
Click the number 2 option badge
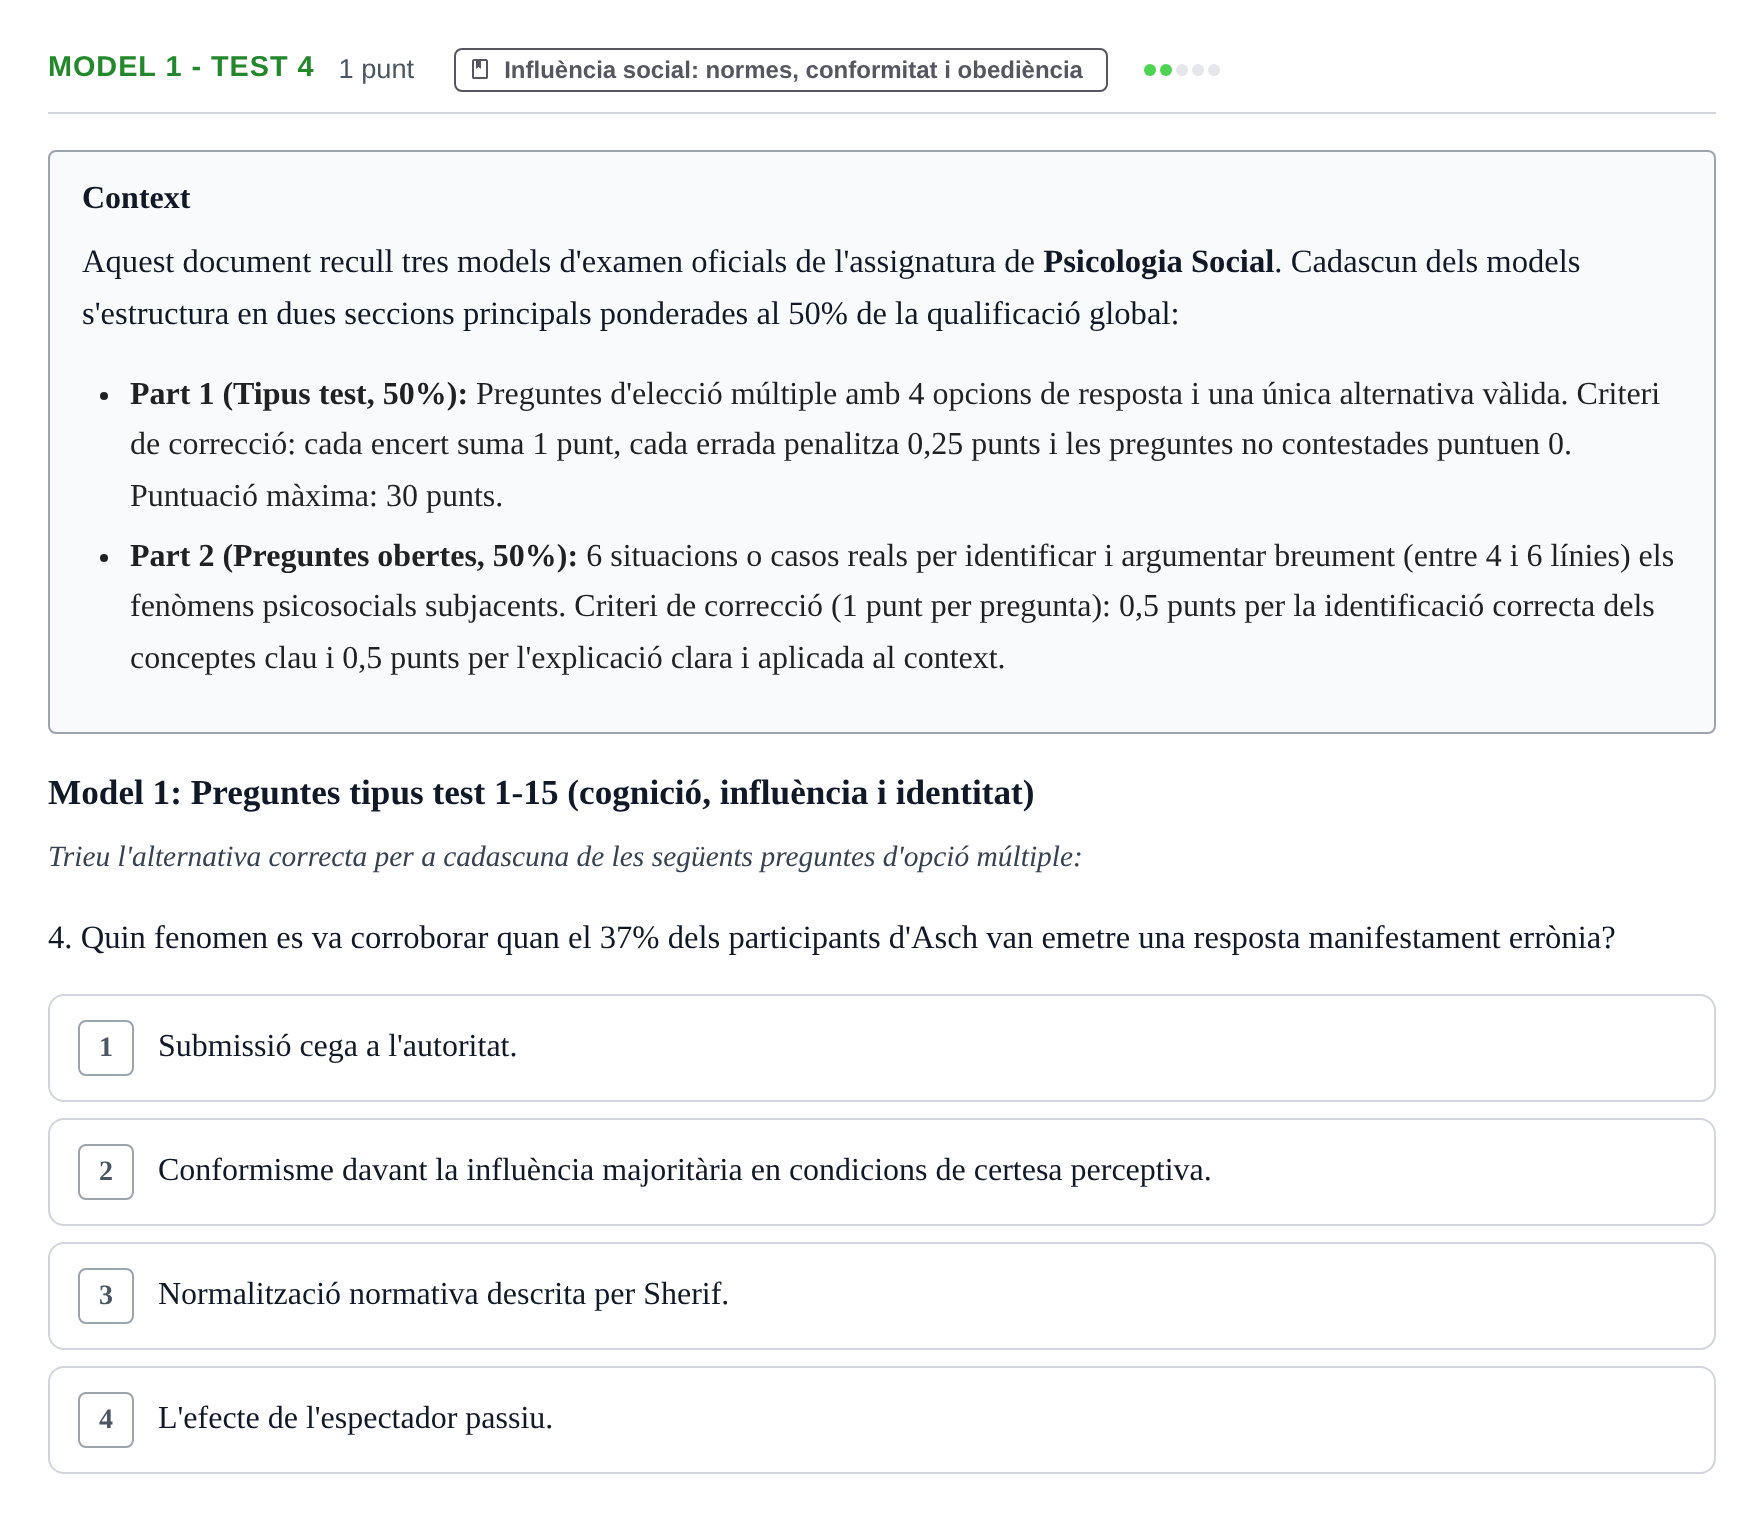tap(106, 1172)
